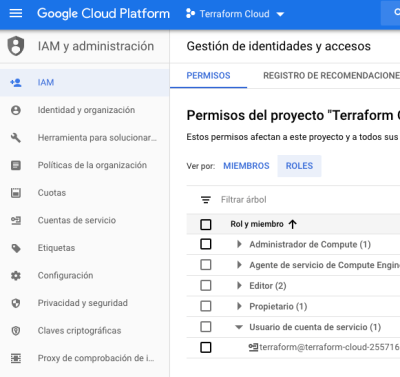Select IAM in the sidebar
This screenshot has width=400, height=377.
click(x=85, y=82)
